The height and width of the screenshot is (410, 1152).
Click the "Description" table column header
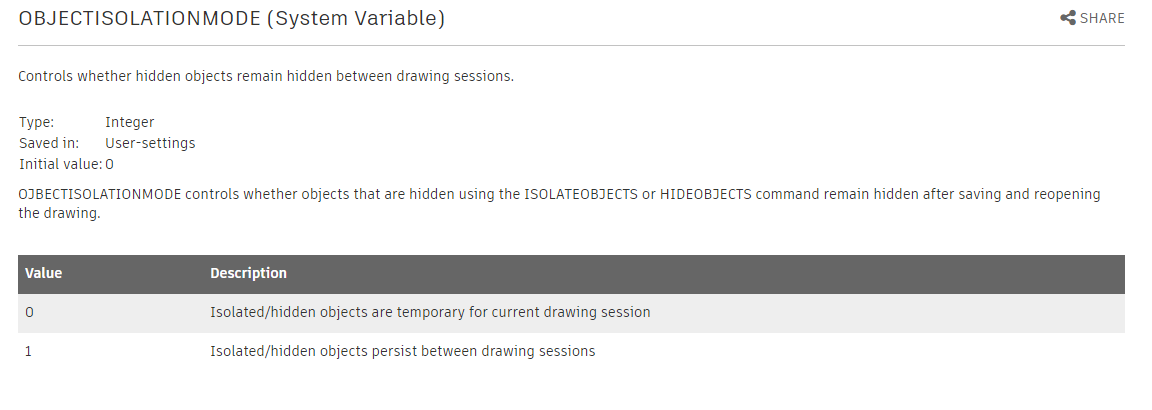(248, 273)
